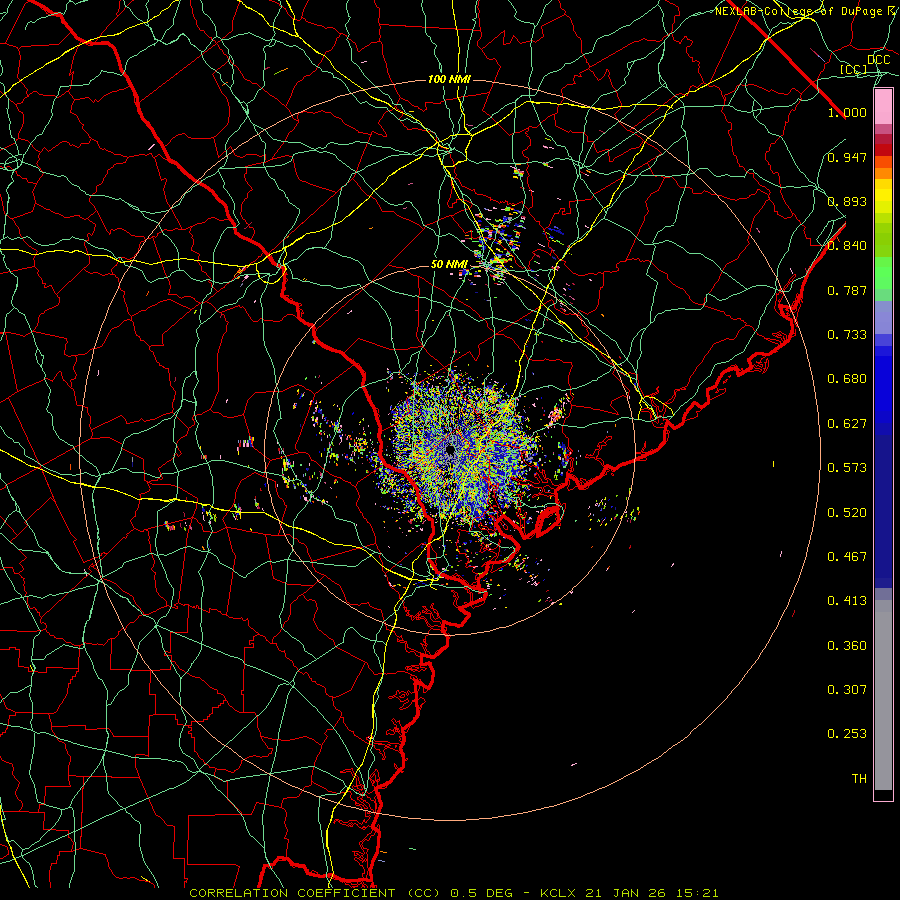Click the "KCLX" radar site identifier
The height and width of the screenshot is (900, 900).
coord(558,893)
